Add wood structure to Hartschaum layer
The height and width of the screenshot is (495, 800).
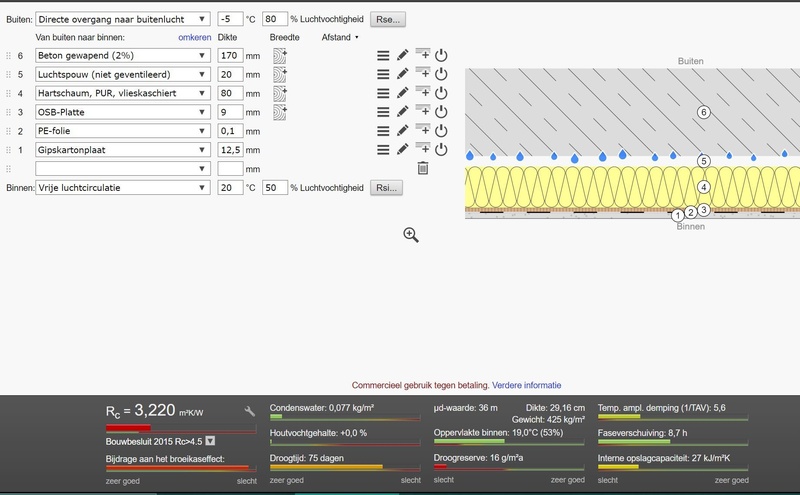tap(280, 93)
